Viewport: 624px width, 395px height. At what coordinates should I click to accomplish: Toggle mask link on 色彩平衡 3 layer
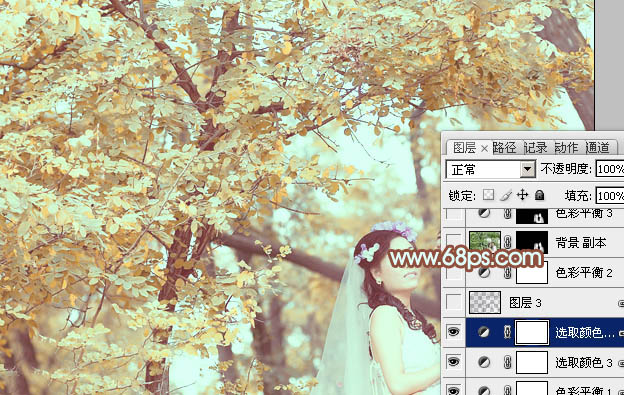(507, 214)
